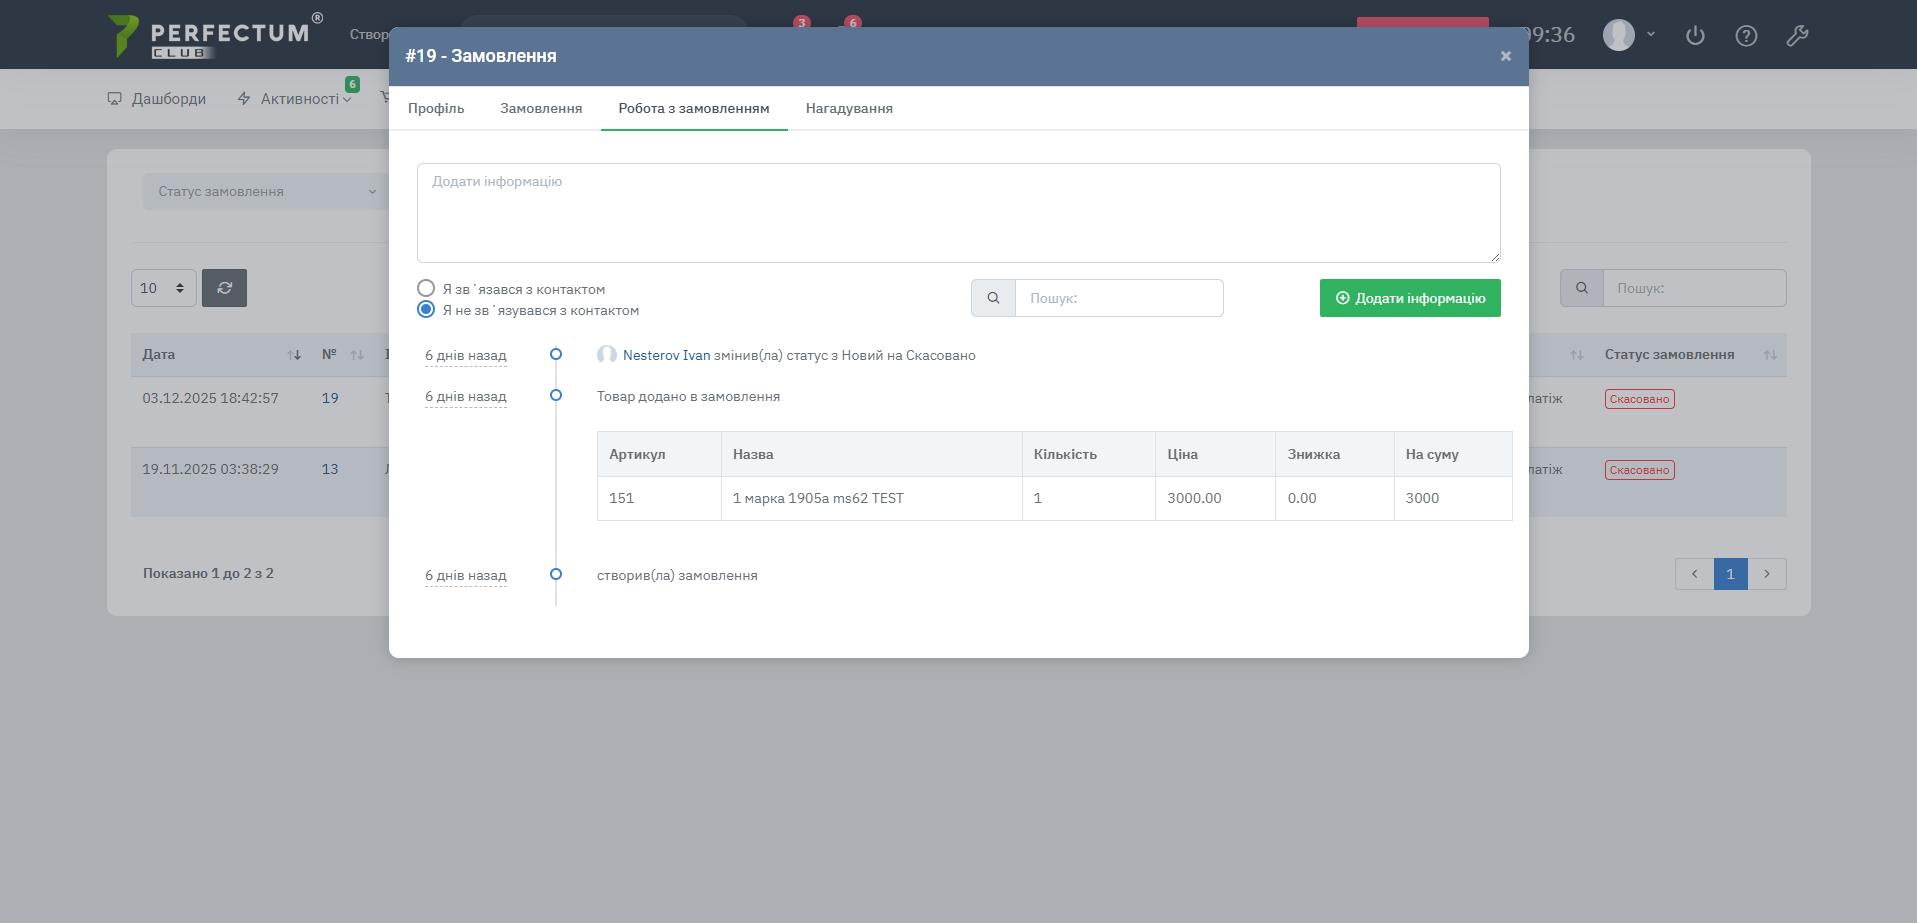Click search icon beside background table search
This screenshot has width=1917, height=923.
click(1581, 288)
